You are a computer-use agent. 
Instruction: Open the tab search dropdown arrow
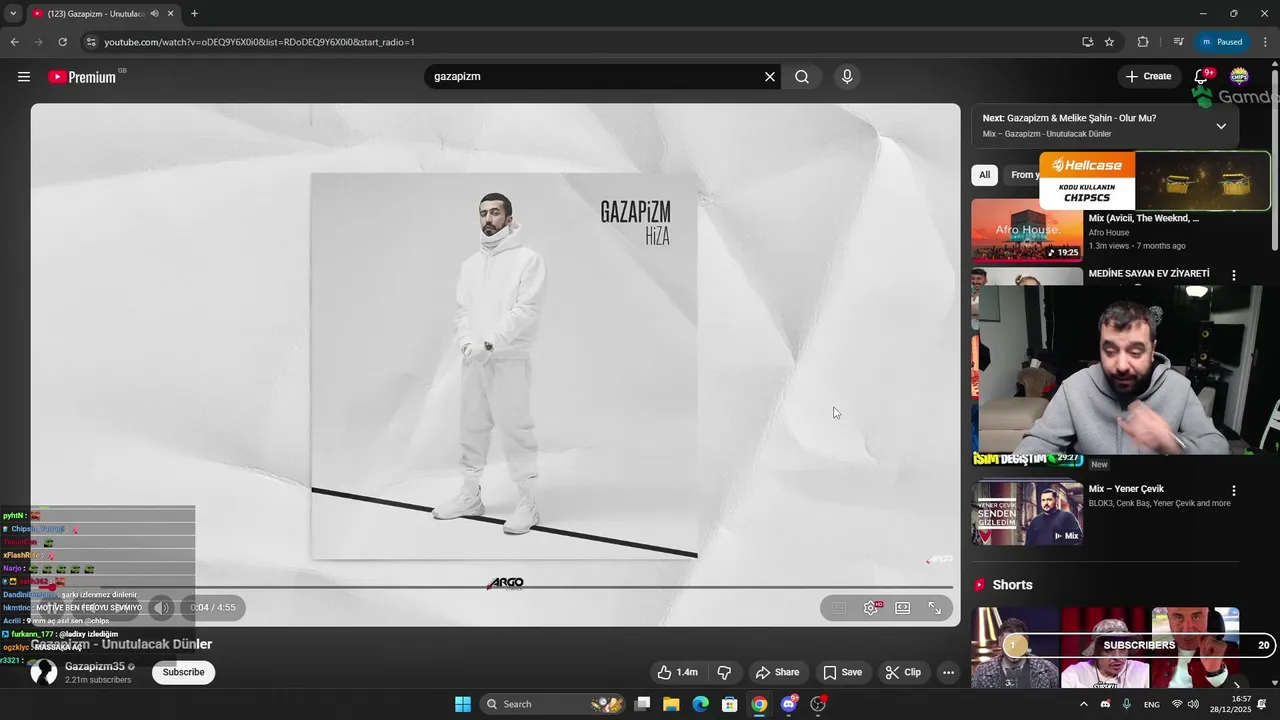[12, 14]
